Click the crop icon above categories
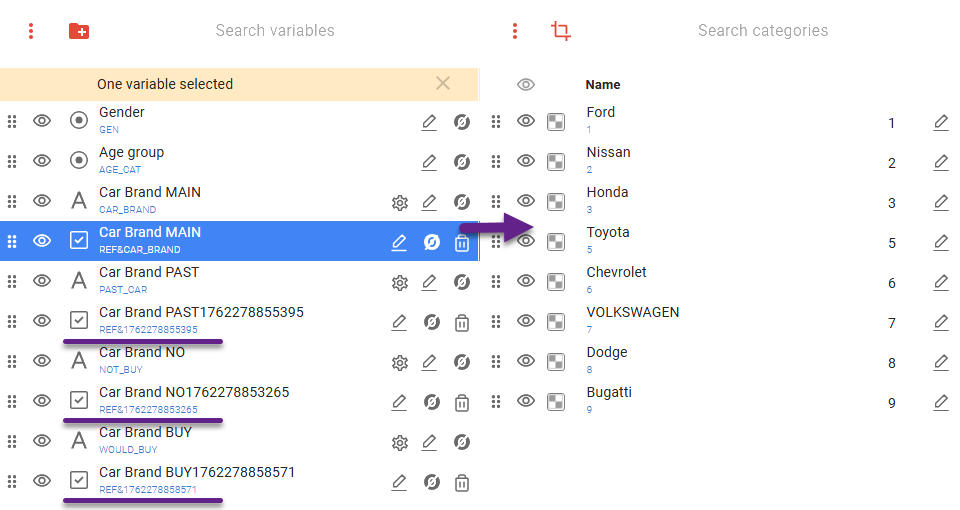960x510 pixels. 561,31
